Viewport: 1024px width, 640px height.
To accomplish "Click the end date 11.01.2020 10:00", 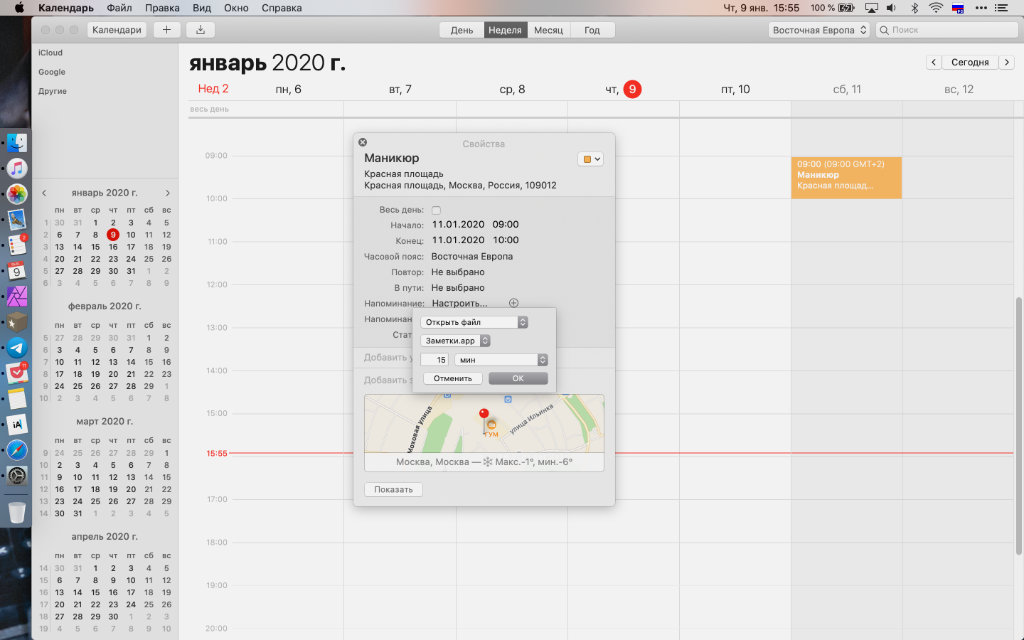I will [475, 240].
